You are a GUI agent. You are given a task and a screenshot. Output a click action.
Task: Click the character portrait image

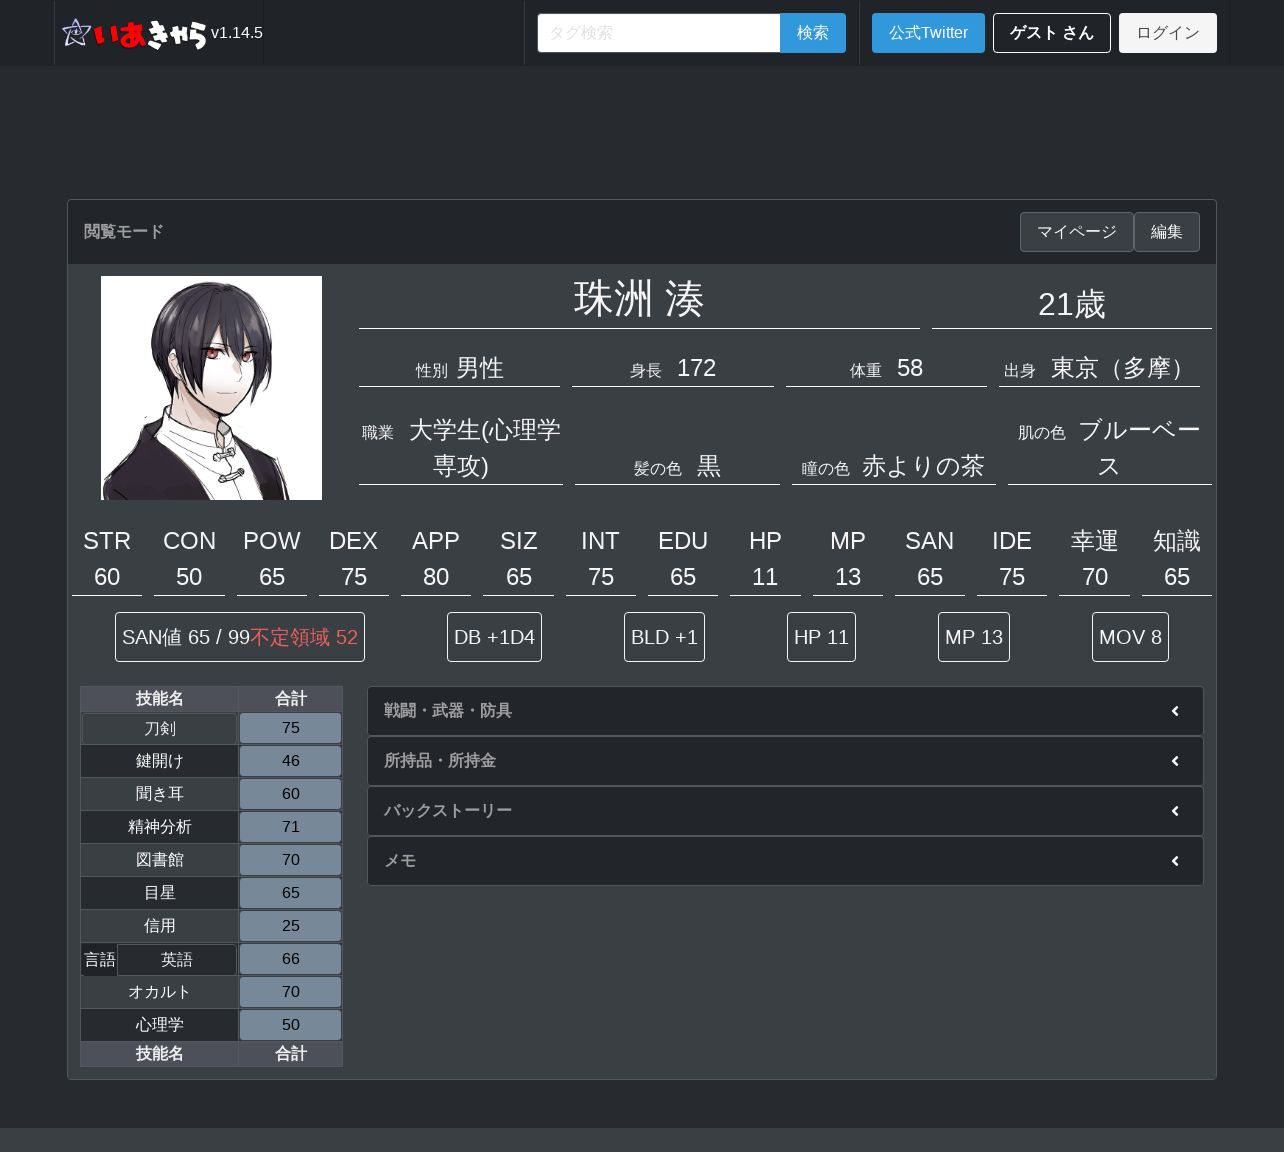click(x=211, y=388)
